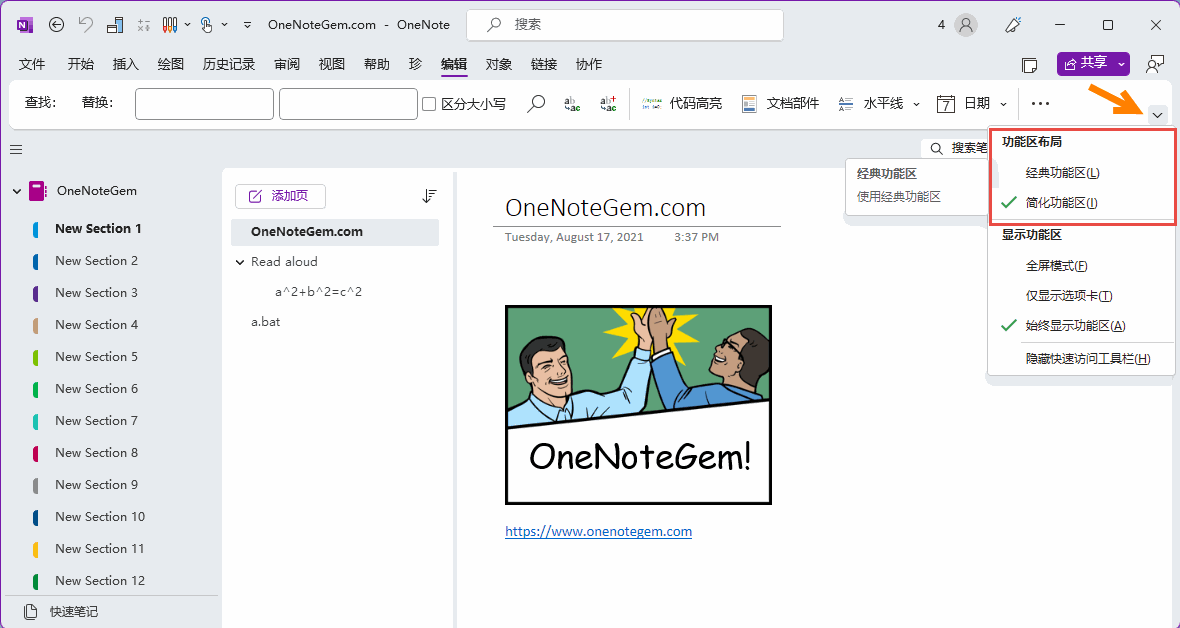Click the Back arrow in title bar
The width and height of the screenshot is (1180, 628).
click(56, 25)
